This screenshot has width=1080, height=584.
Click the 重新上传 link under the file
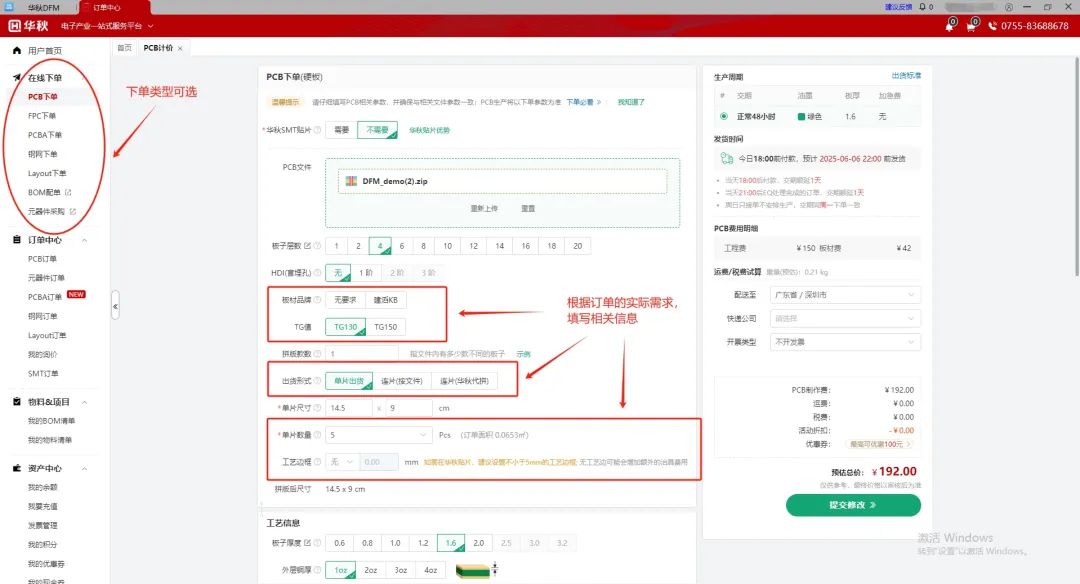484,208
